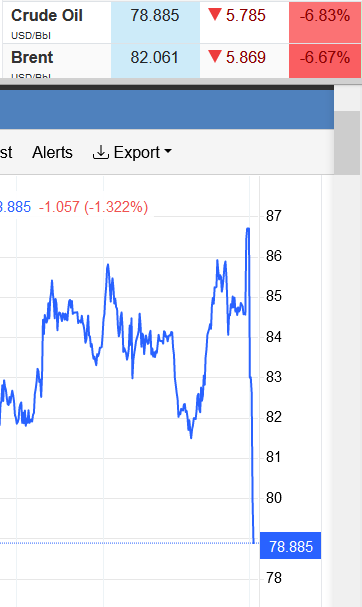Screen dimensions: 362x607
Task: Open the Crude Oil commodity link
Action: click(x=47, y=15)
